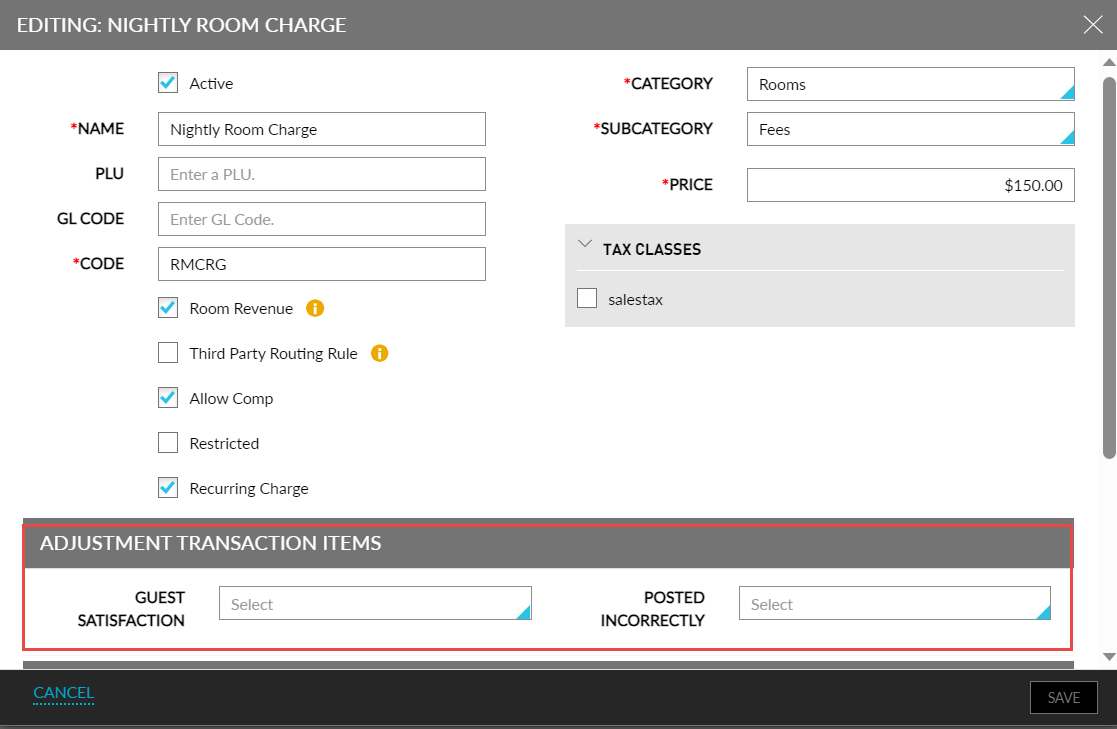
Task: Click the SAVE button
Action: (x=1063, y=697)
